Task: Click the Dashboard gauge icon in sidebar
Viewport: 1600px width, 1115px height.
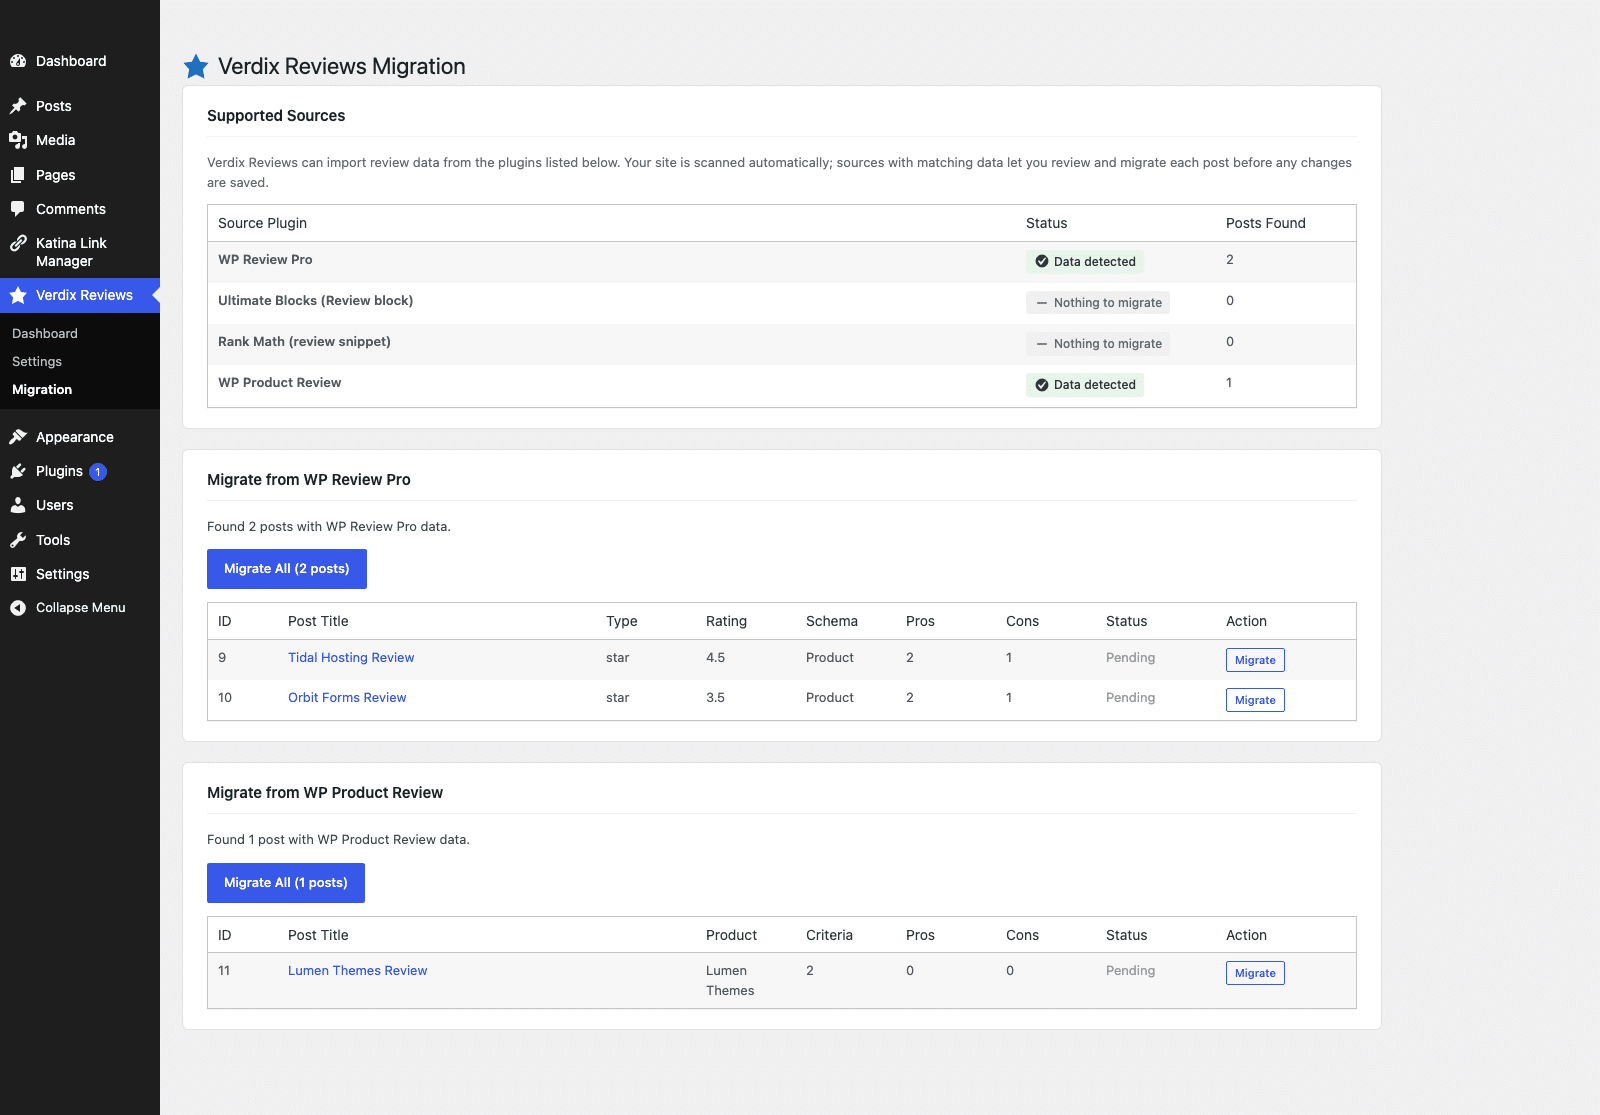Action: [x=18, y=61]
